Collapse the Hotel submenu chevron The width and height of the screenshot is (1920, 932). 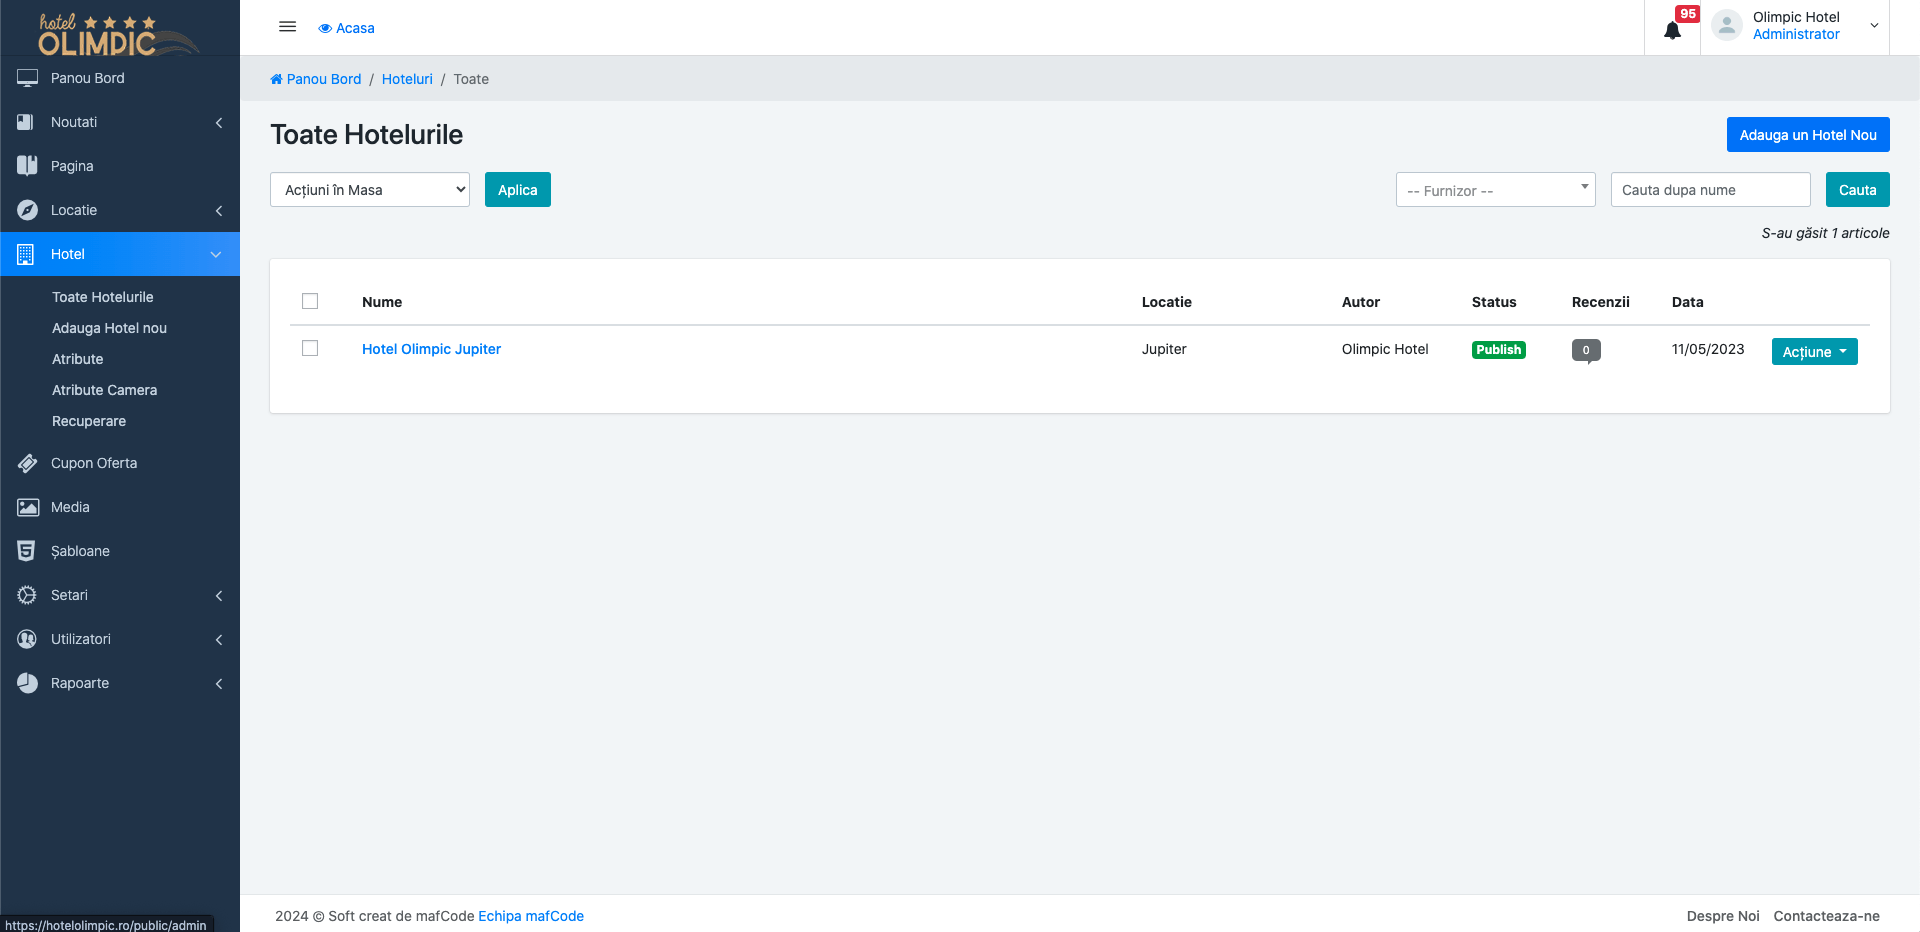coord(216,254)
